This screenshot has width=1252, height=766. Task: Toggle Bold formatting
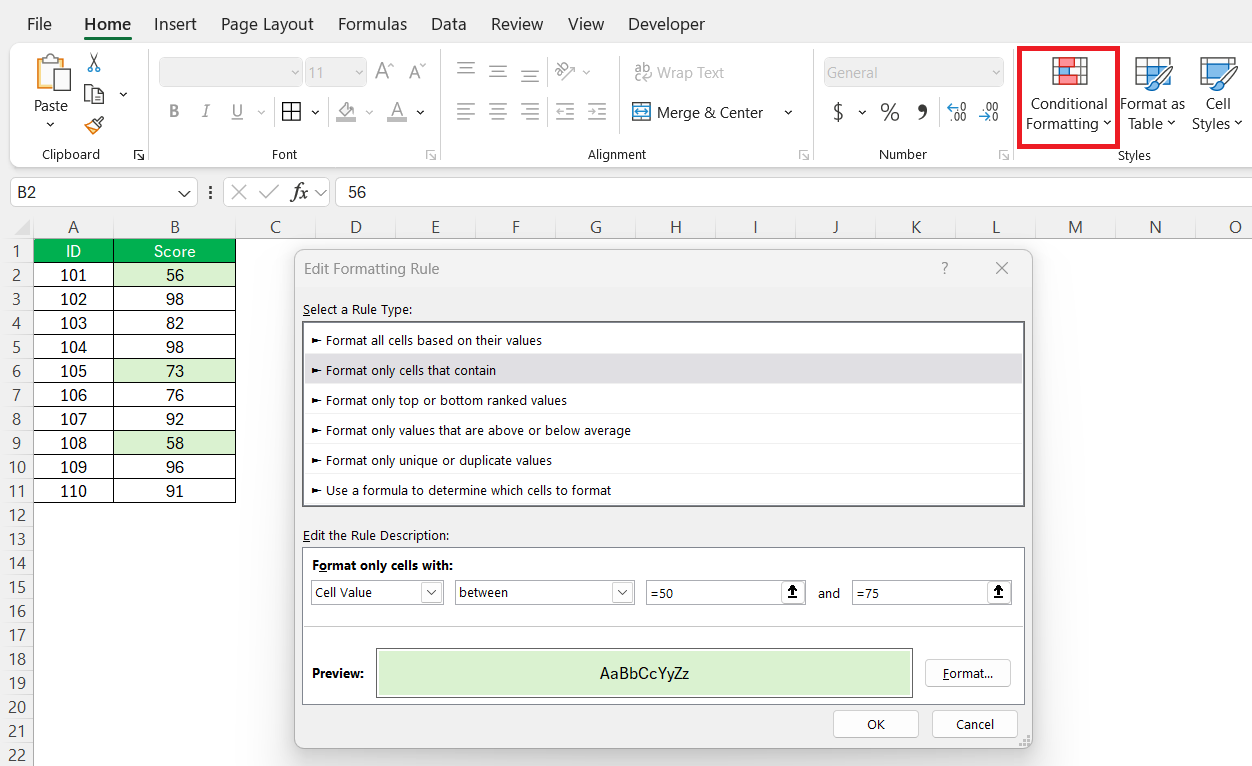[x=174, y=112]
